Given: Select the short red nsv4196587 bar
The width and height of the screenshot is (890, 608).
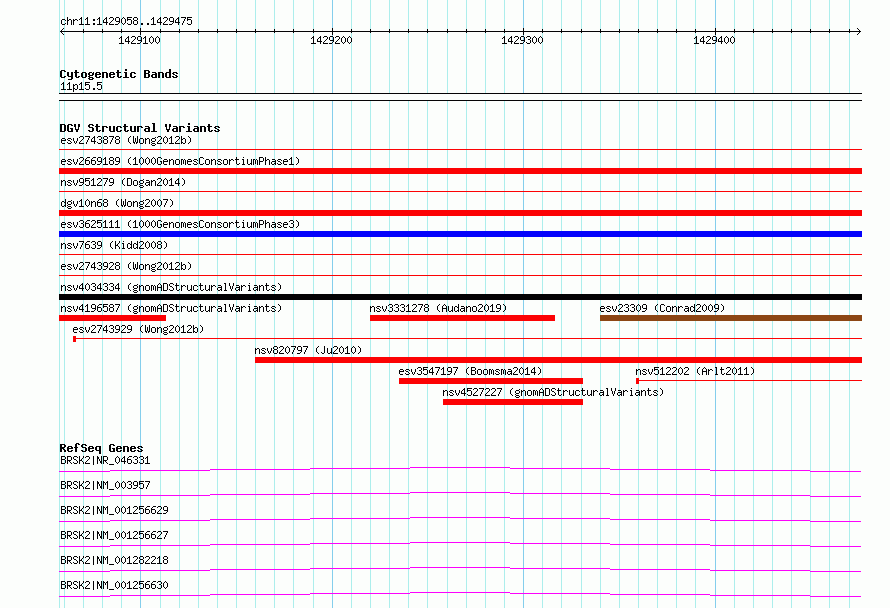Looking at the screenshot, I should [x=112, y=318].
